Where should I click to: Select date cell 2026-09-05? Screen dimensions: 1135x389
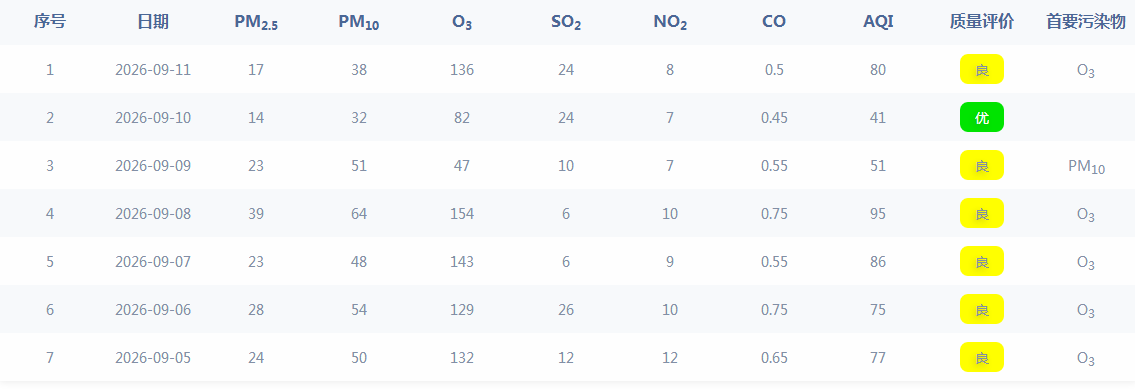153,357
